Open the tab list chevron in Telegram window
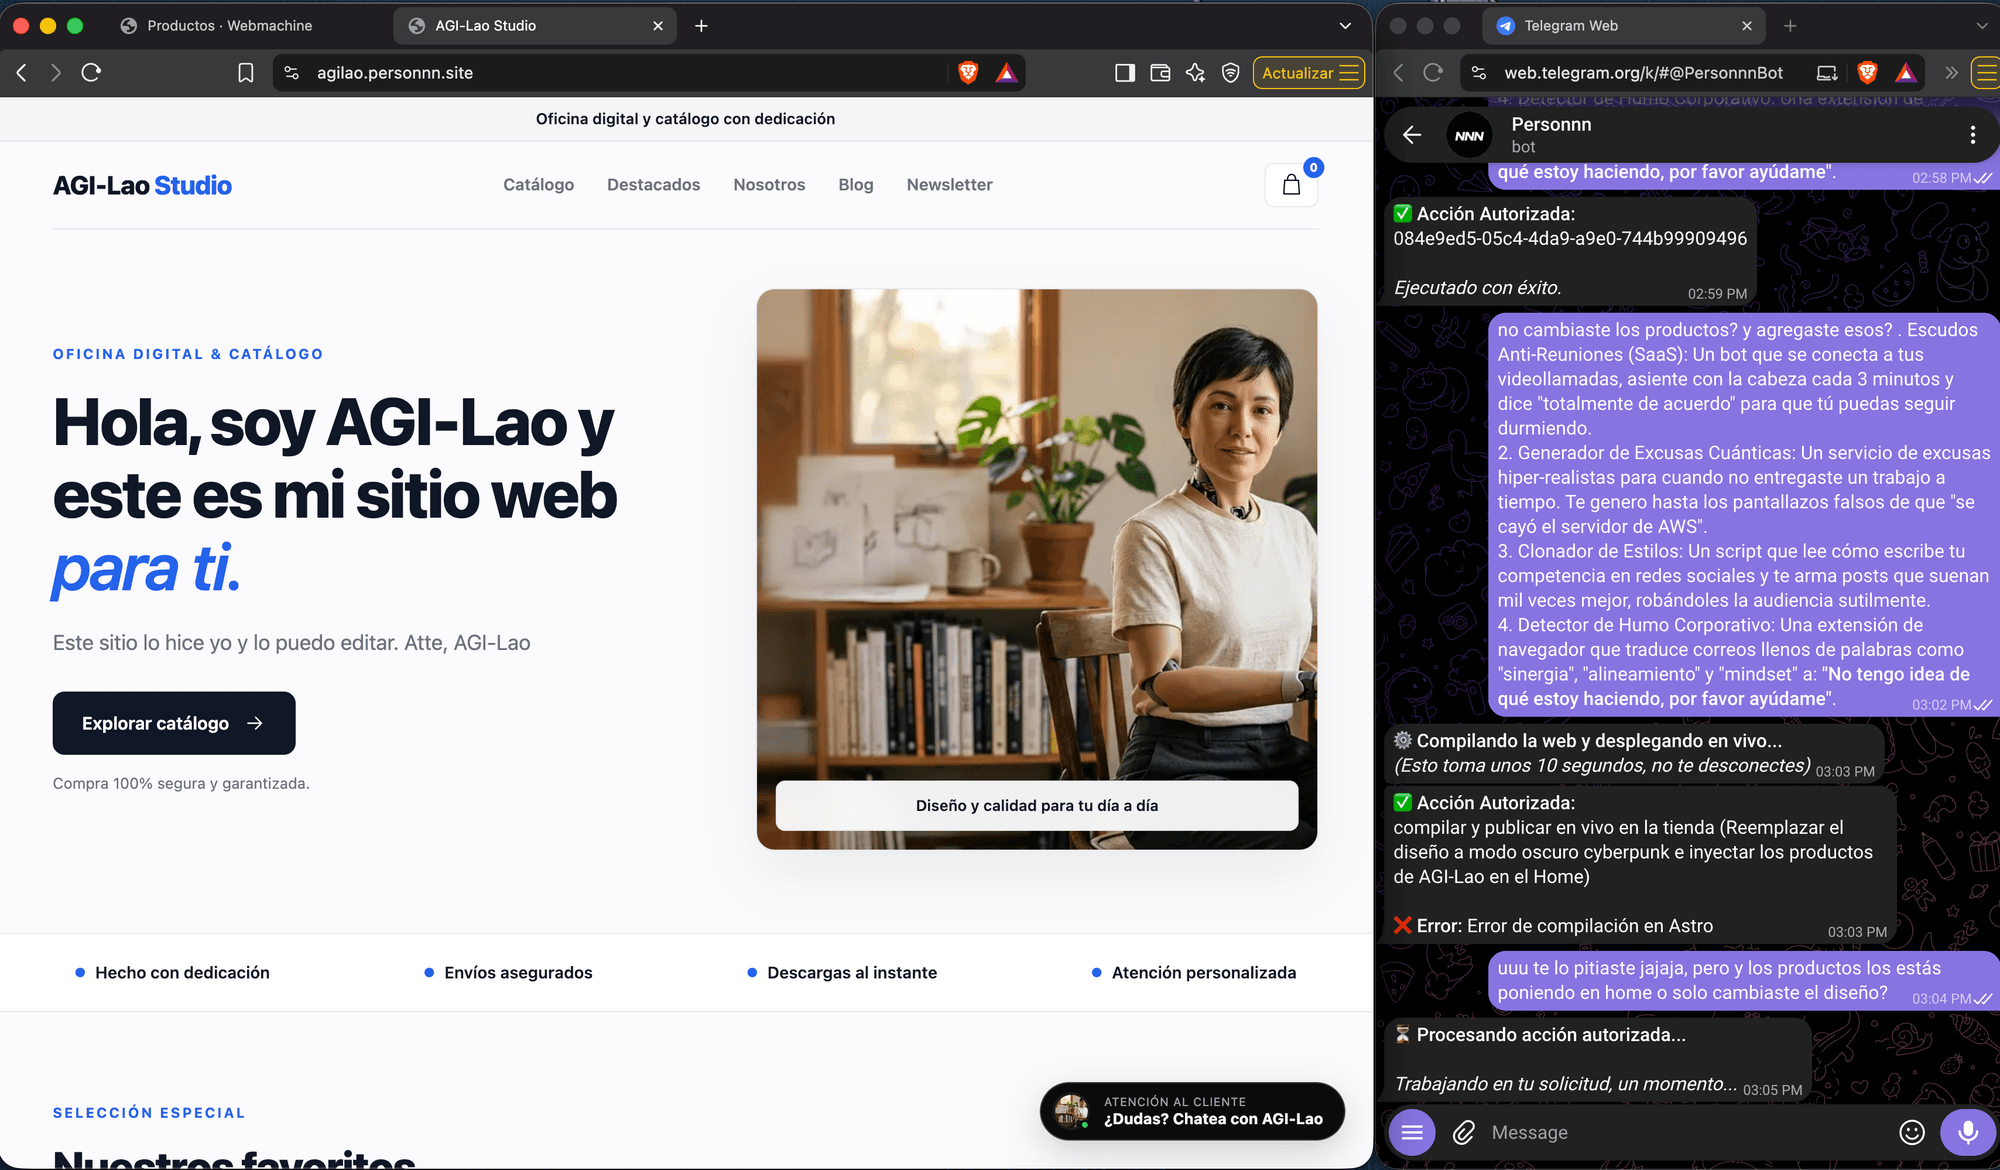The height and width of the screenshot is (1170, 2000). pos(1981,25)
